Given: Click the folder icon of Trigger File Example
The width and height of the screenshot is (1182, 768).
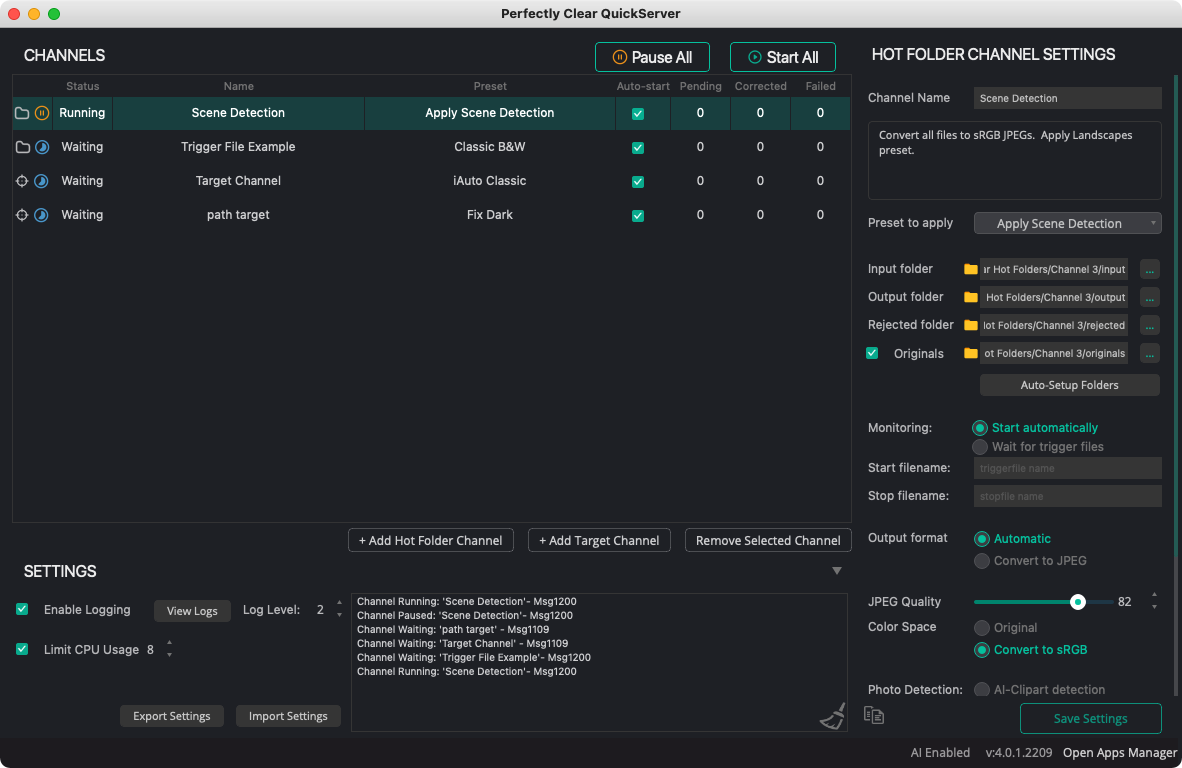Looking at the screenshot, I should (22, 147).
